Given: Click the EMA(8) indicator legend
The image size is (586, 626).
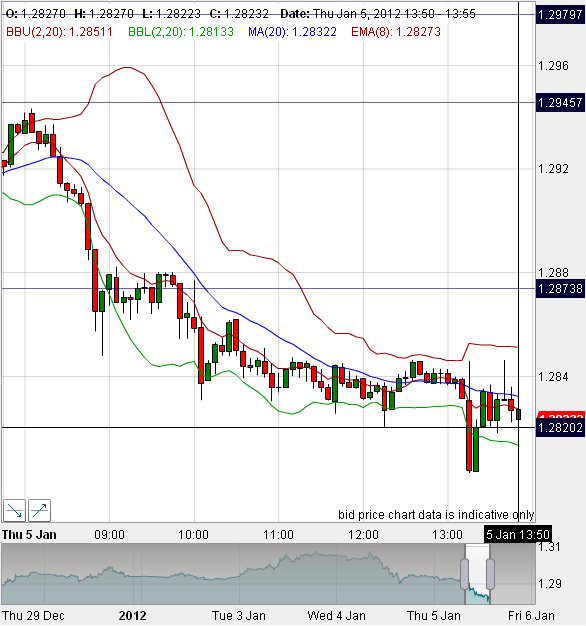Looking at the screenshot, I should tap(396, 32).
